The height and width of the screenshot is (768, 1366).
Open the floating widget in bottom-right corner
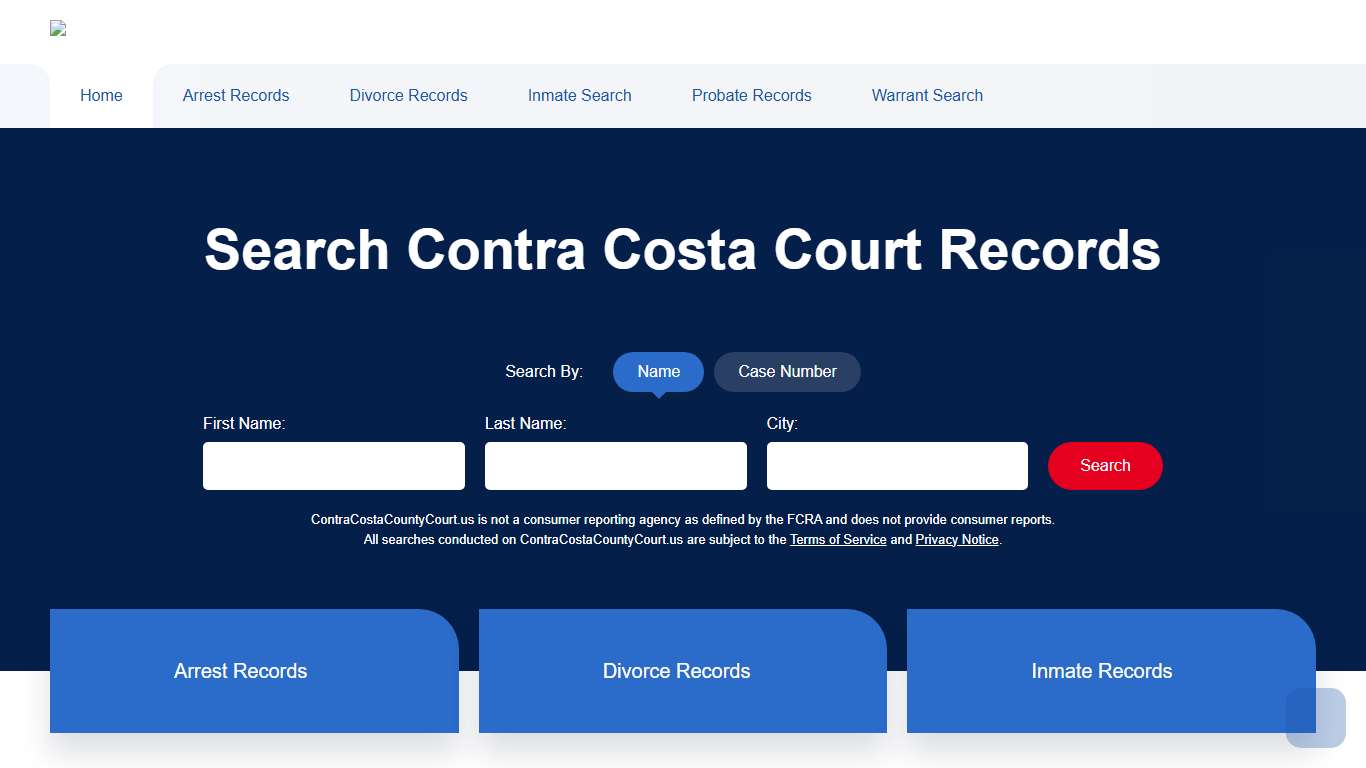click(x=1315, y=718)
